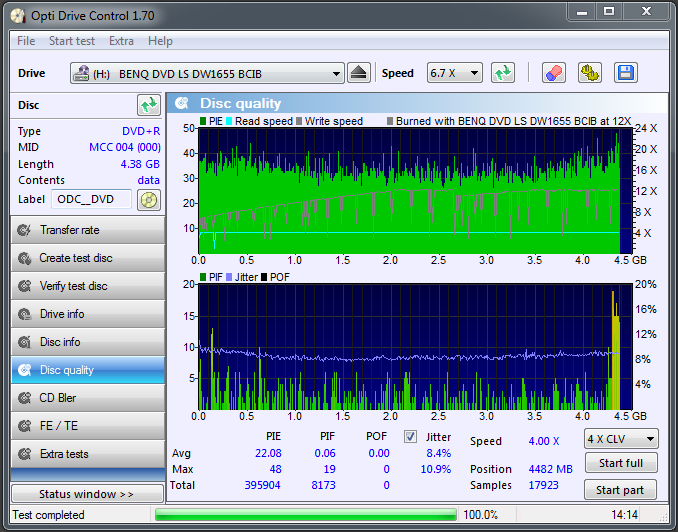Toggle the Jitter checkbox
The image size is (678, 532).
click(x=410, y=437)
